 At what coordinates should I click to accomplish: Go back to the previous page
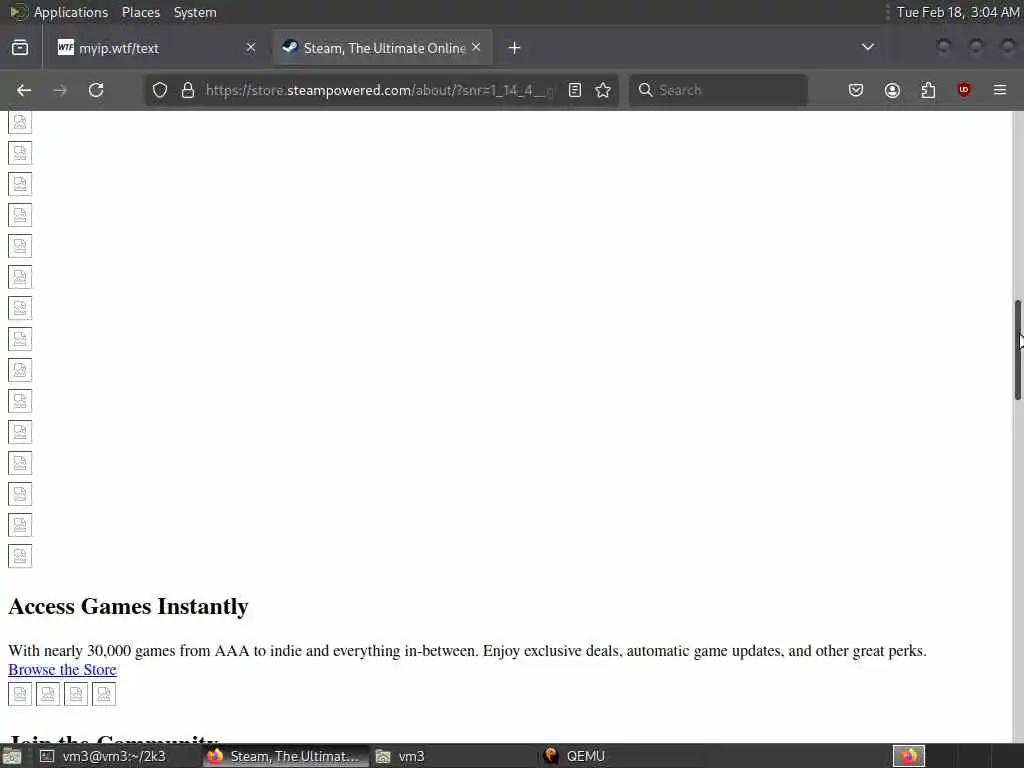pyautogui.click(x=24, y=90)
